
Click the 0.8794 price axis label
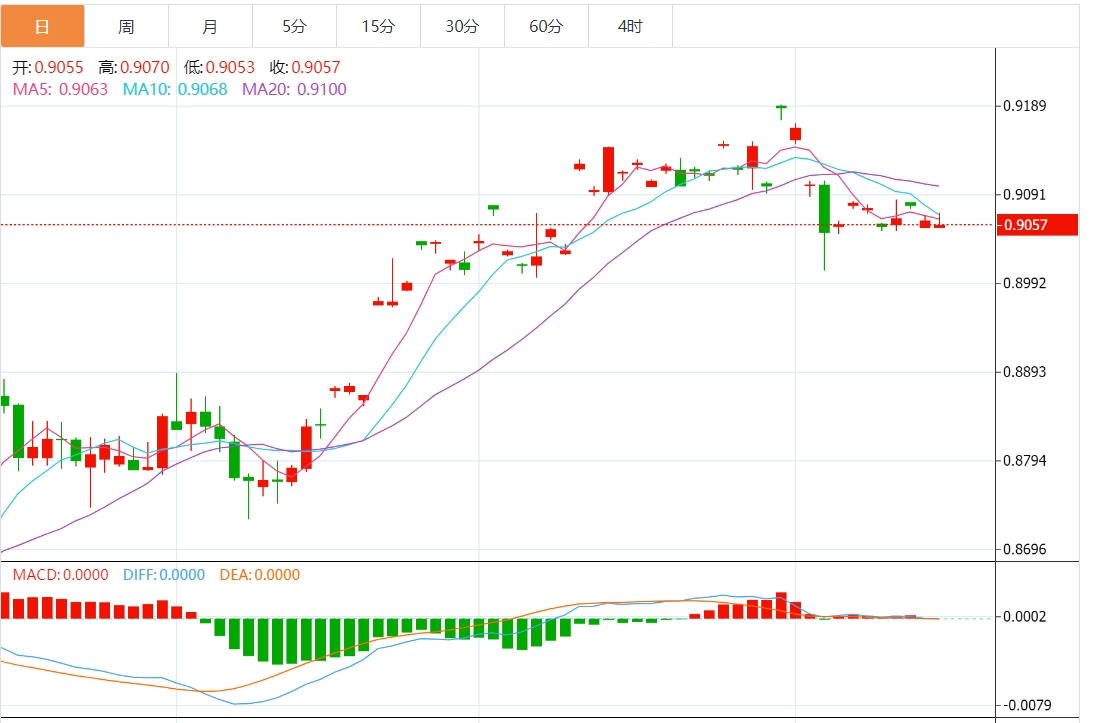pos(1025,461)
